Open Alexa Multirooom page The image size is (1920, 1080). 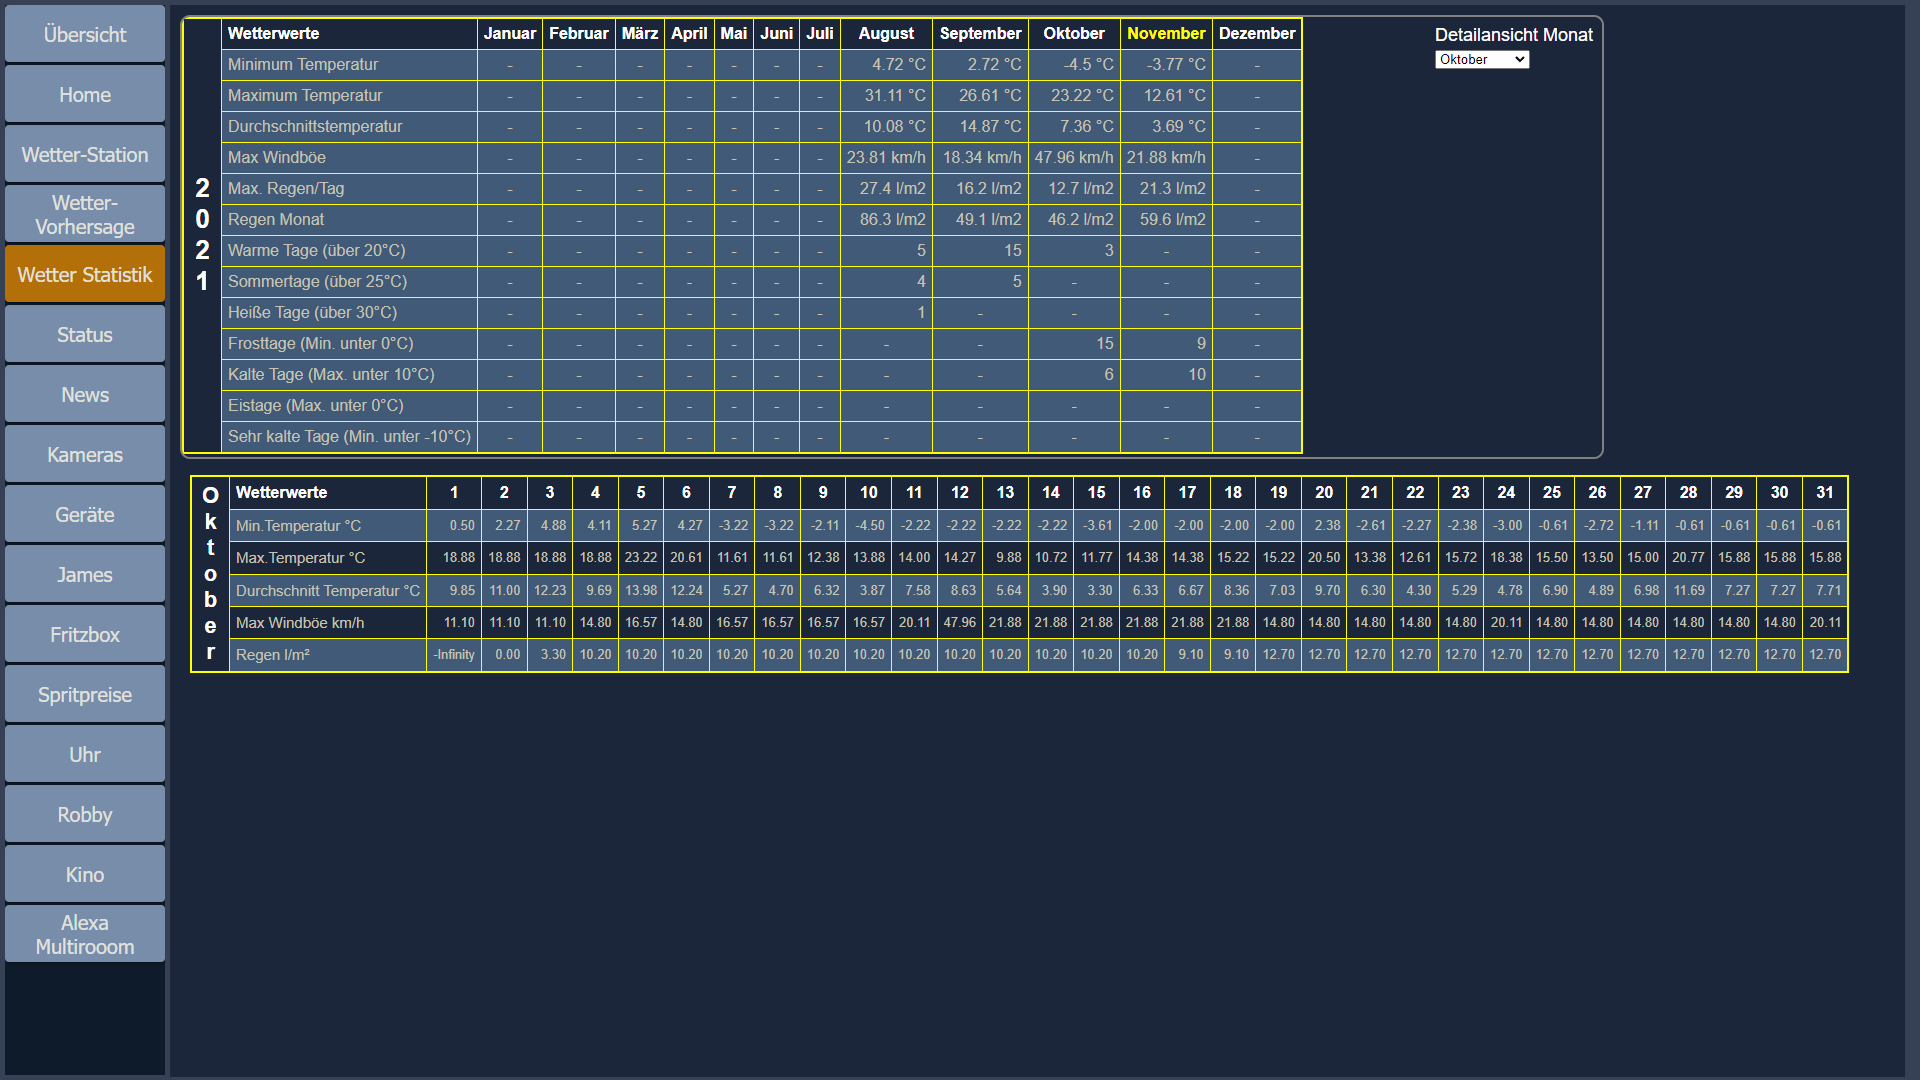[x=85, y=935]
